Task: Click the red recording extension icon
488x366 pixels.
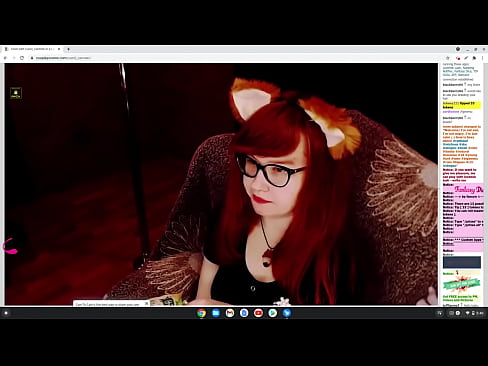Action: (x=458, y=58)
